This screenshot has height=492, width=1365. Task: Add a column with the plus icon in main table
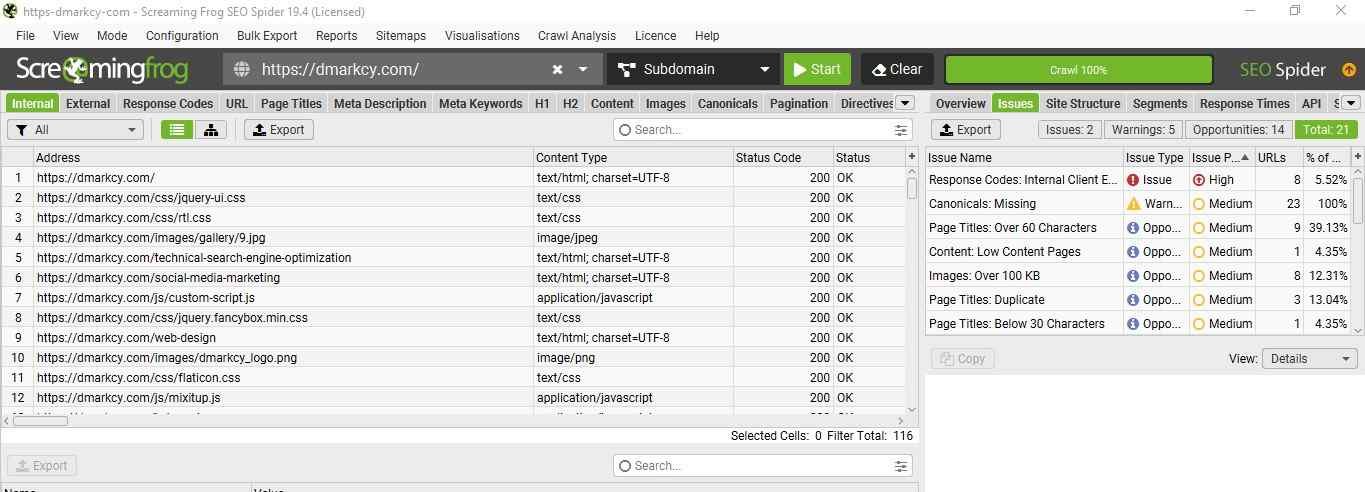tap(911, 157)
